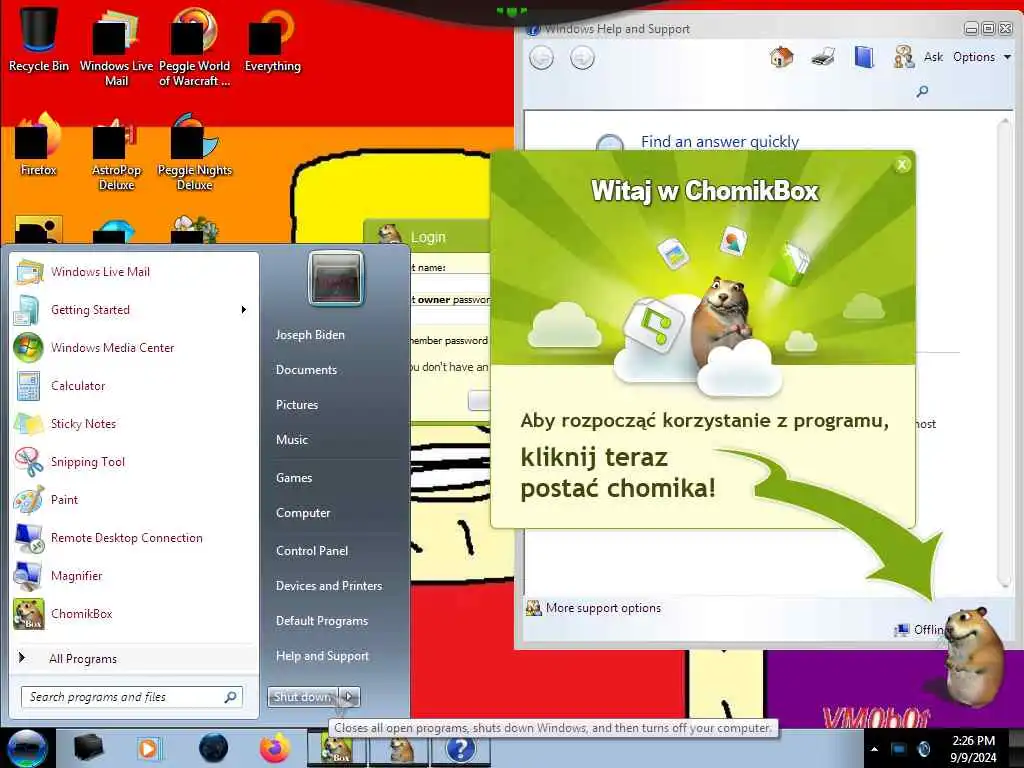Click Ask in Help and Support toolbar
The image size is (1024, 768).
point(920,57)
